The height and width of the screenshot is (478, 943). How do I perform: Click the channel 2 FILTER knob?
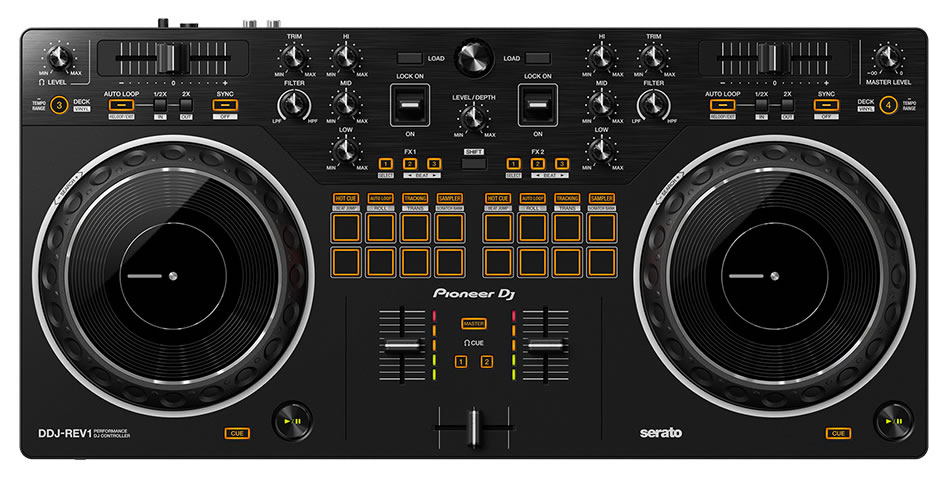(654, 105)
